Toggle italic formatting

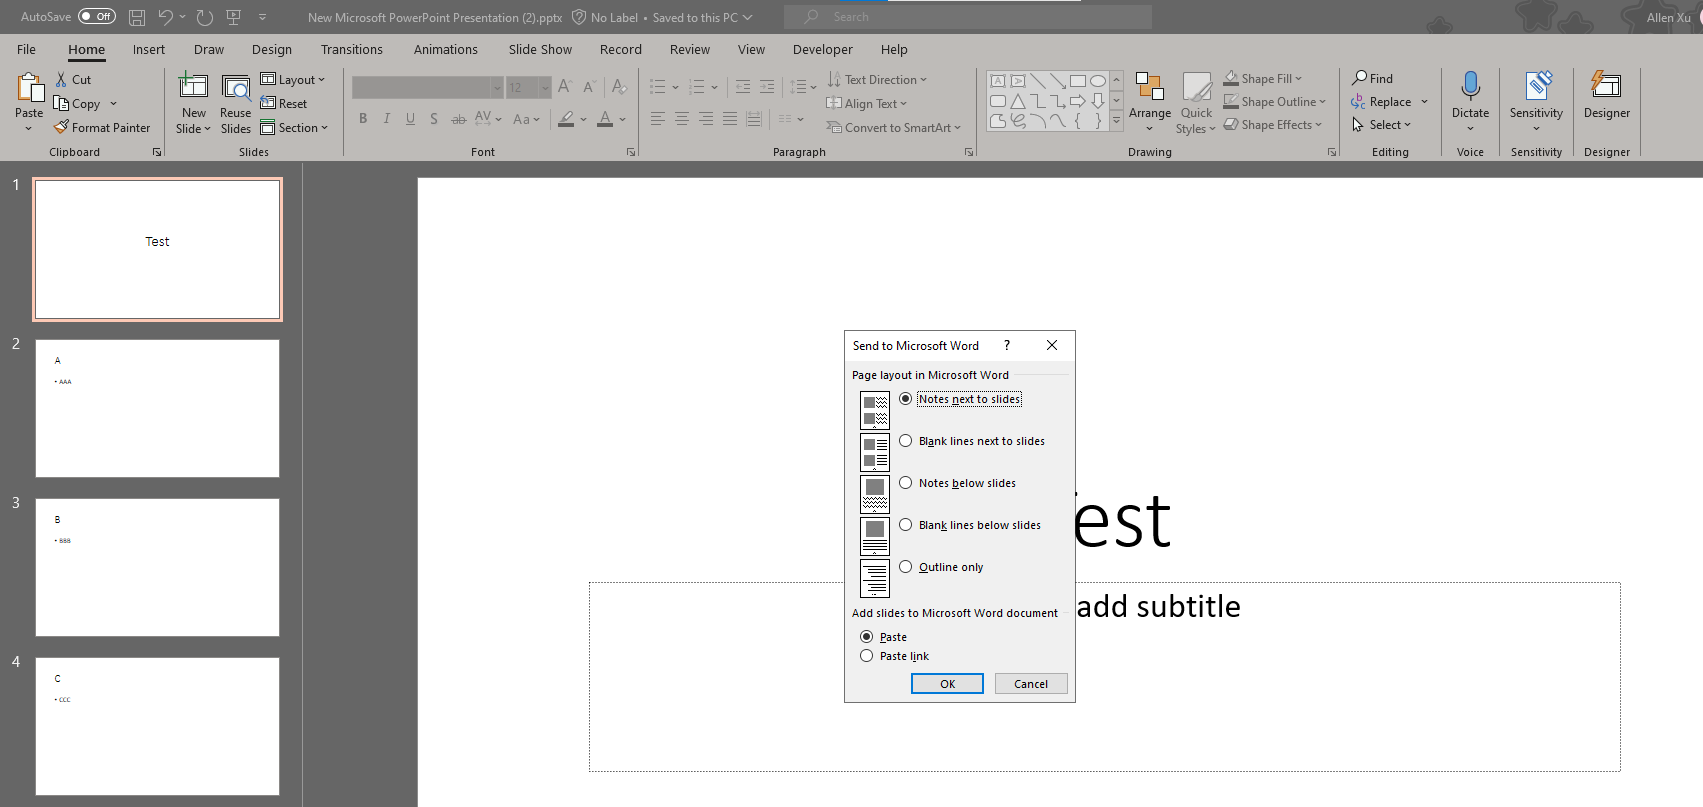tap(387, 119)
